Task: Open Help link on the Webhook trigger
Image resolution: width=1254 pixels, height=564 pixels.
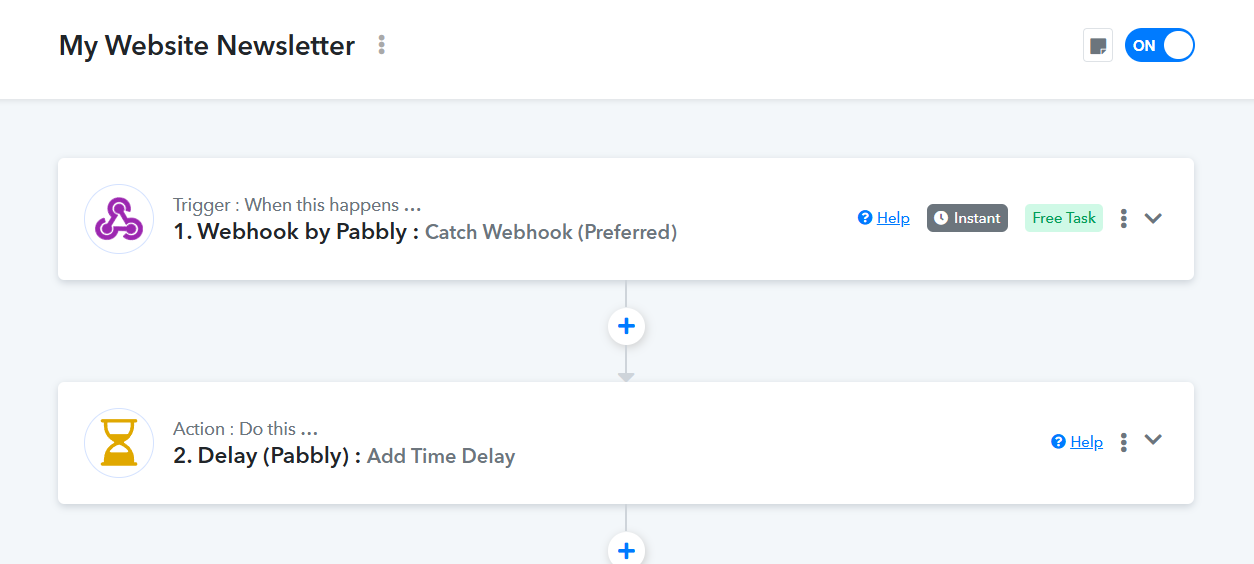Action: 893,218
